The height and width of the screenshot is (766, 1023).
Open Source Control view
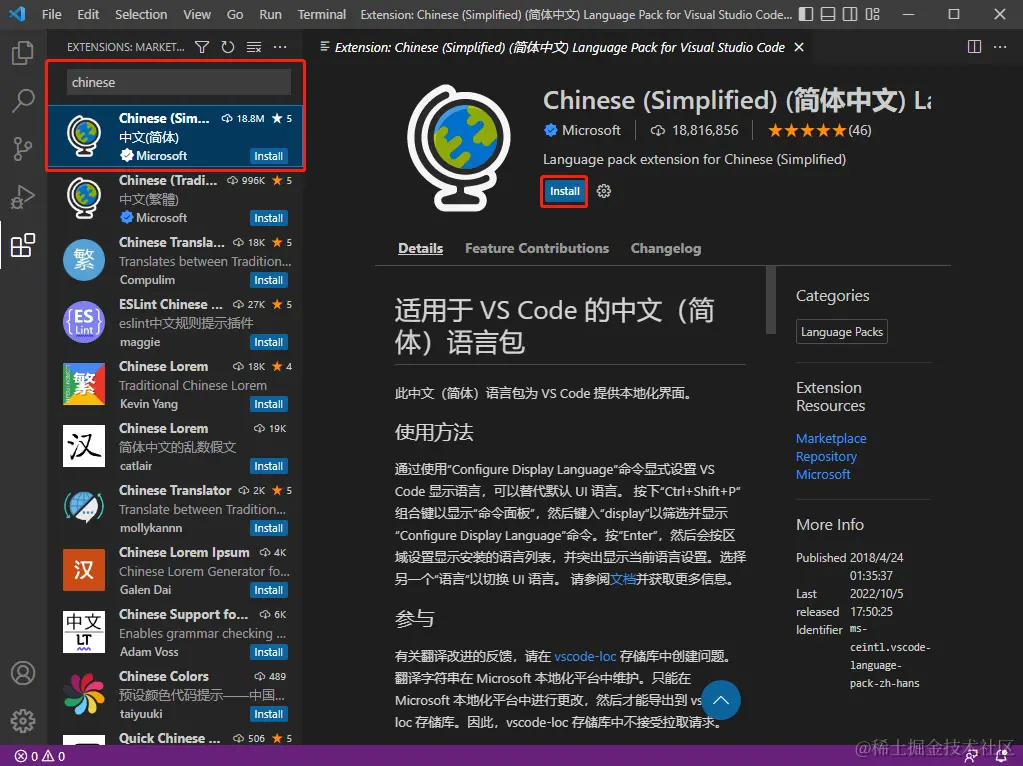[x=23, y=149]
